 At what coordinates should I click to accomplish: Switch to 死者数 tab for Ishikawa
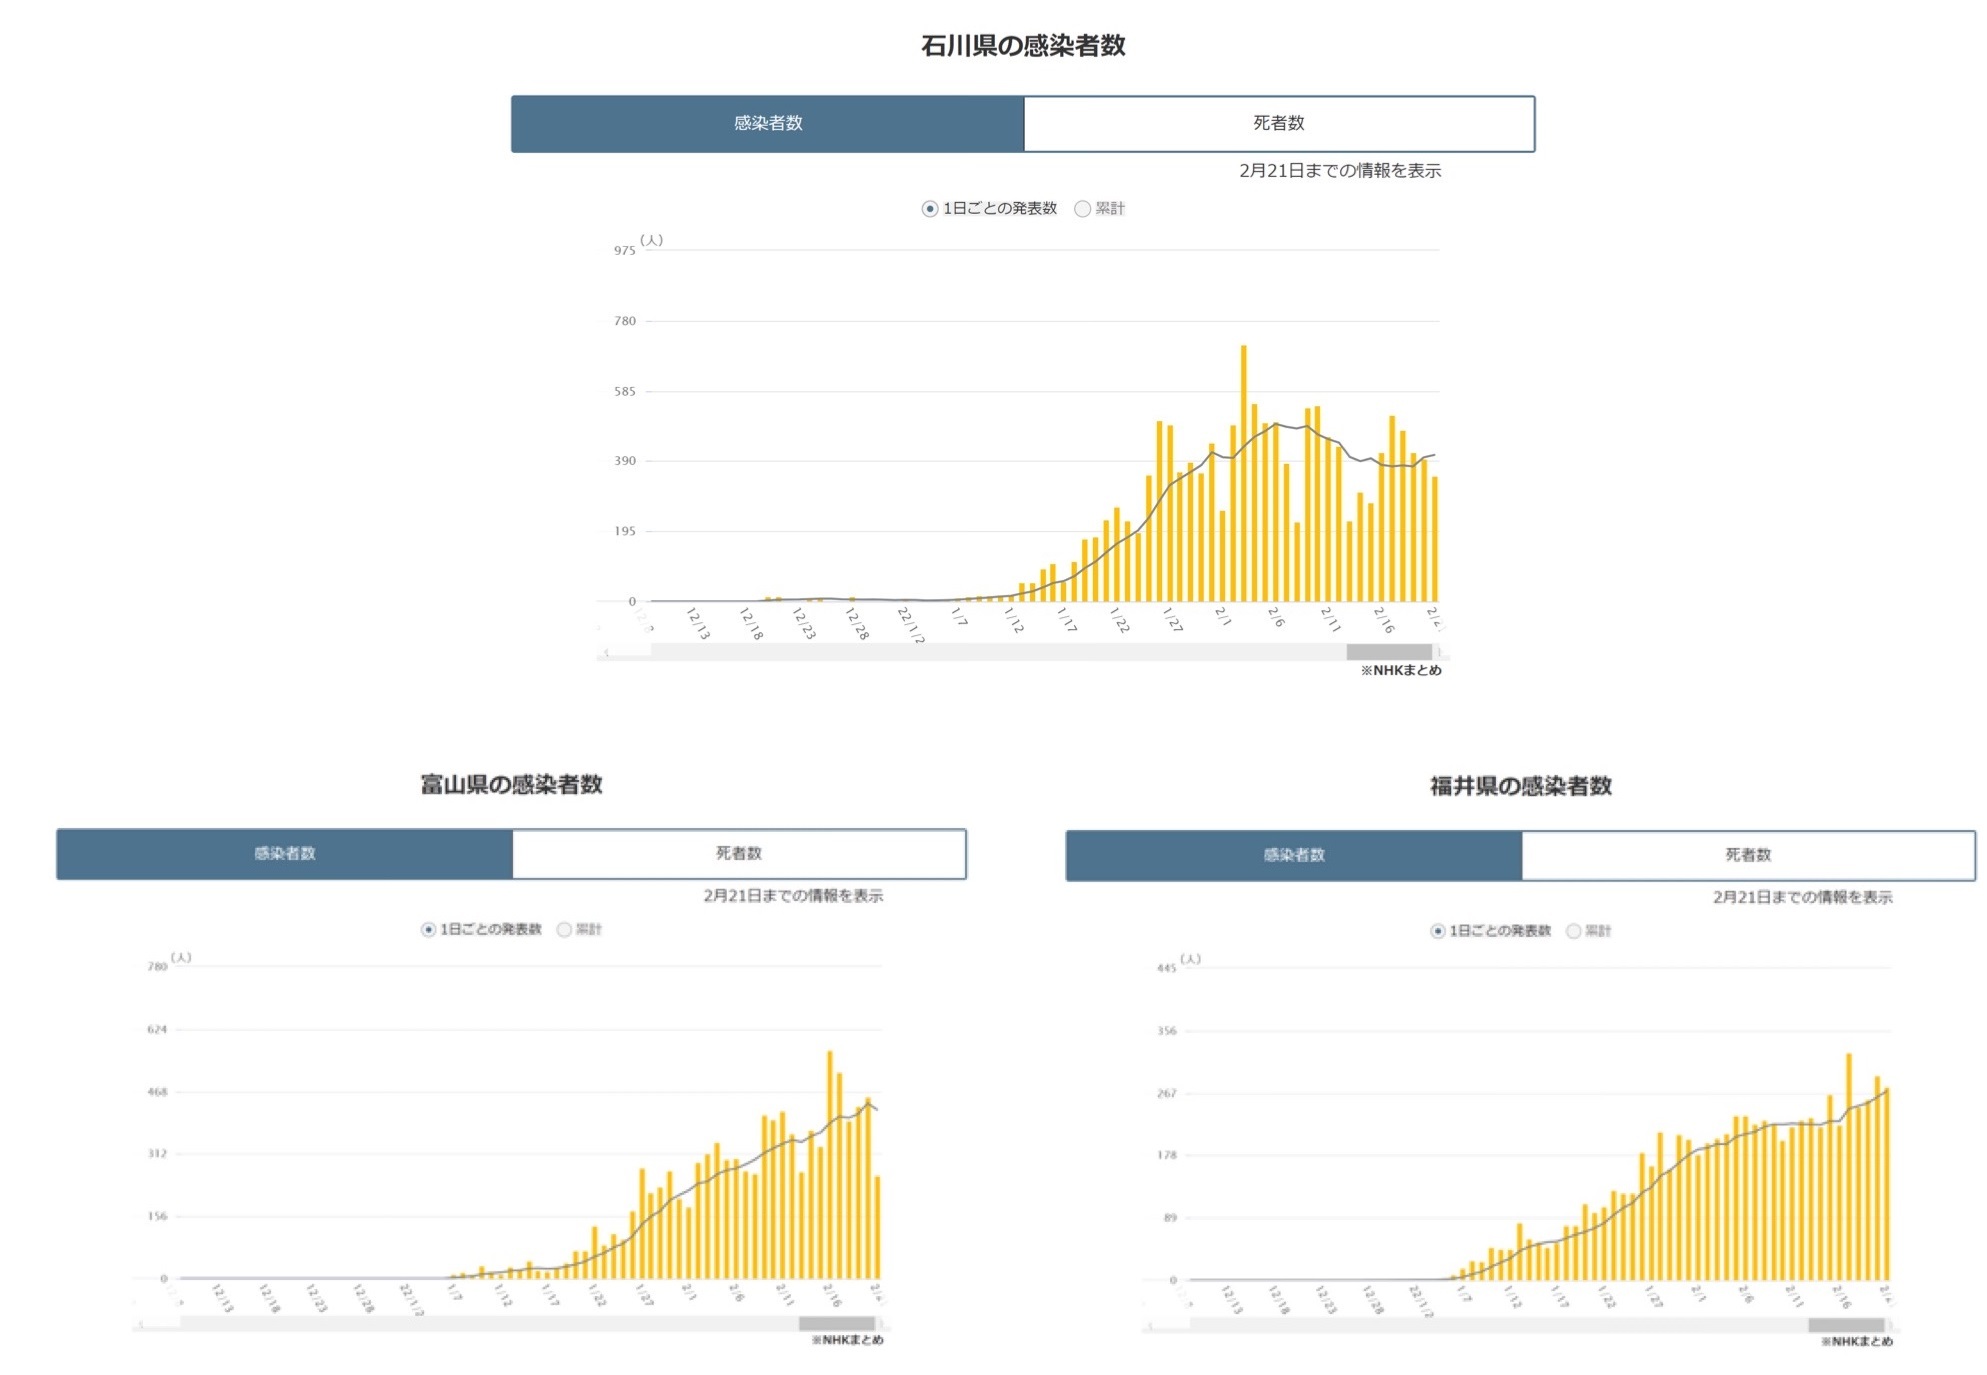[x=1279, y=124]
